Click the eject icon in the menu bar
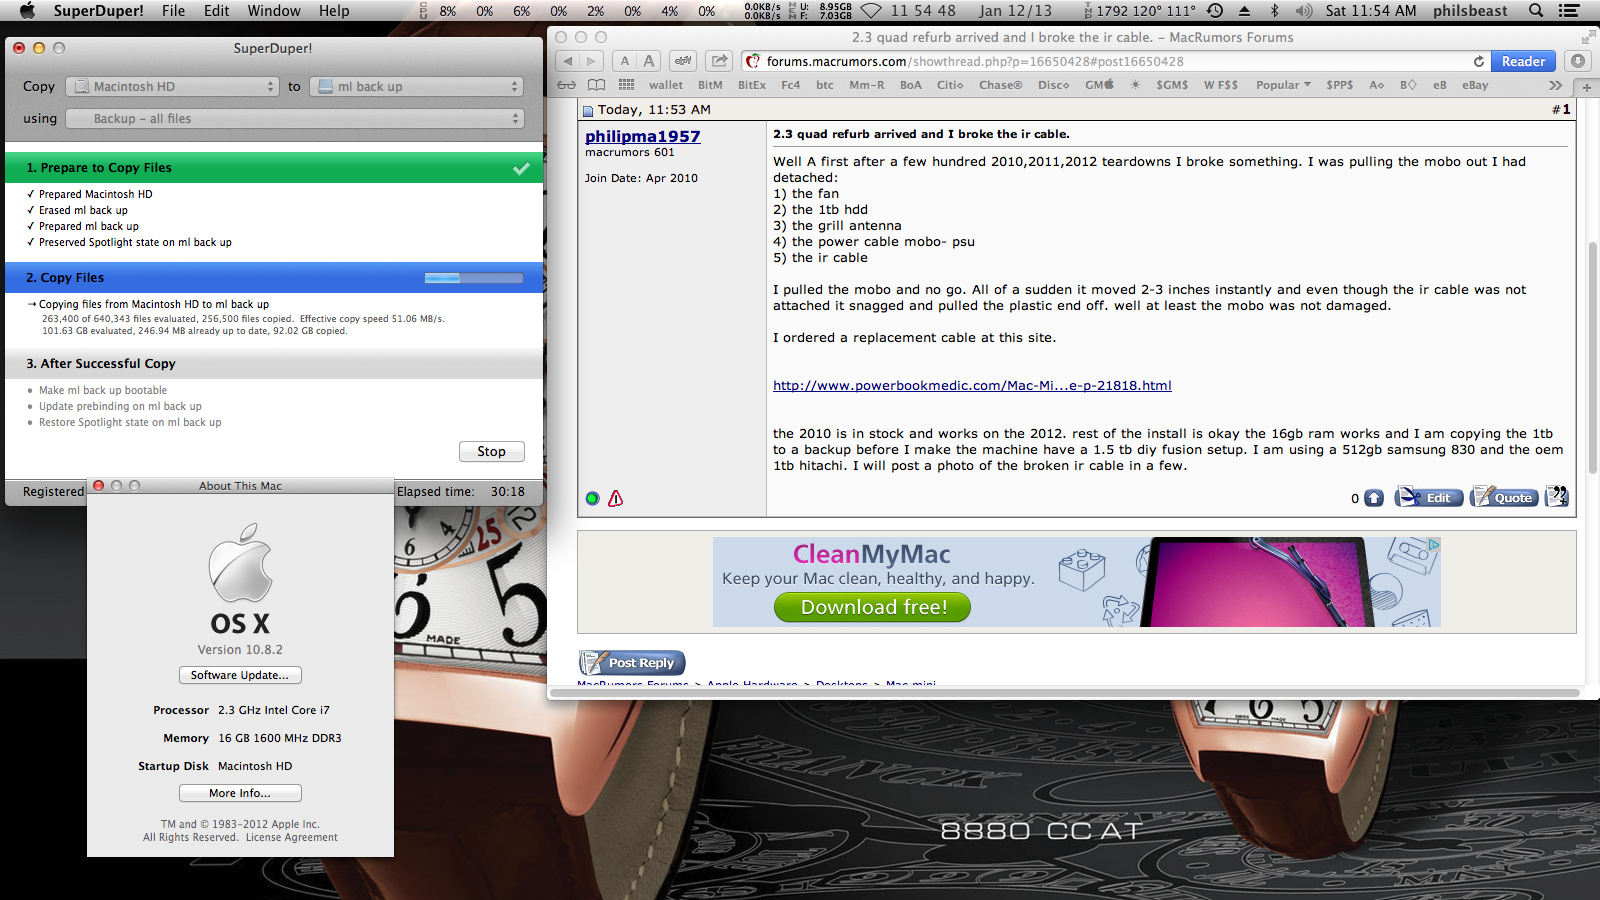This screenshot has height=900, width=1600. 1244,11
